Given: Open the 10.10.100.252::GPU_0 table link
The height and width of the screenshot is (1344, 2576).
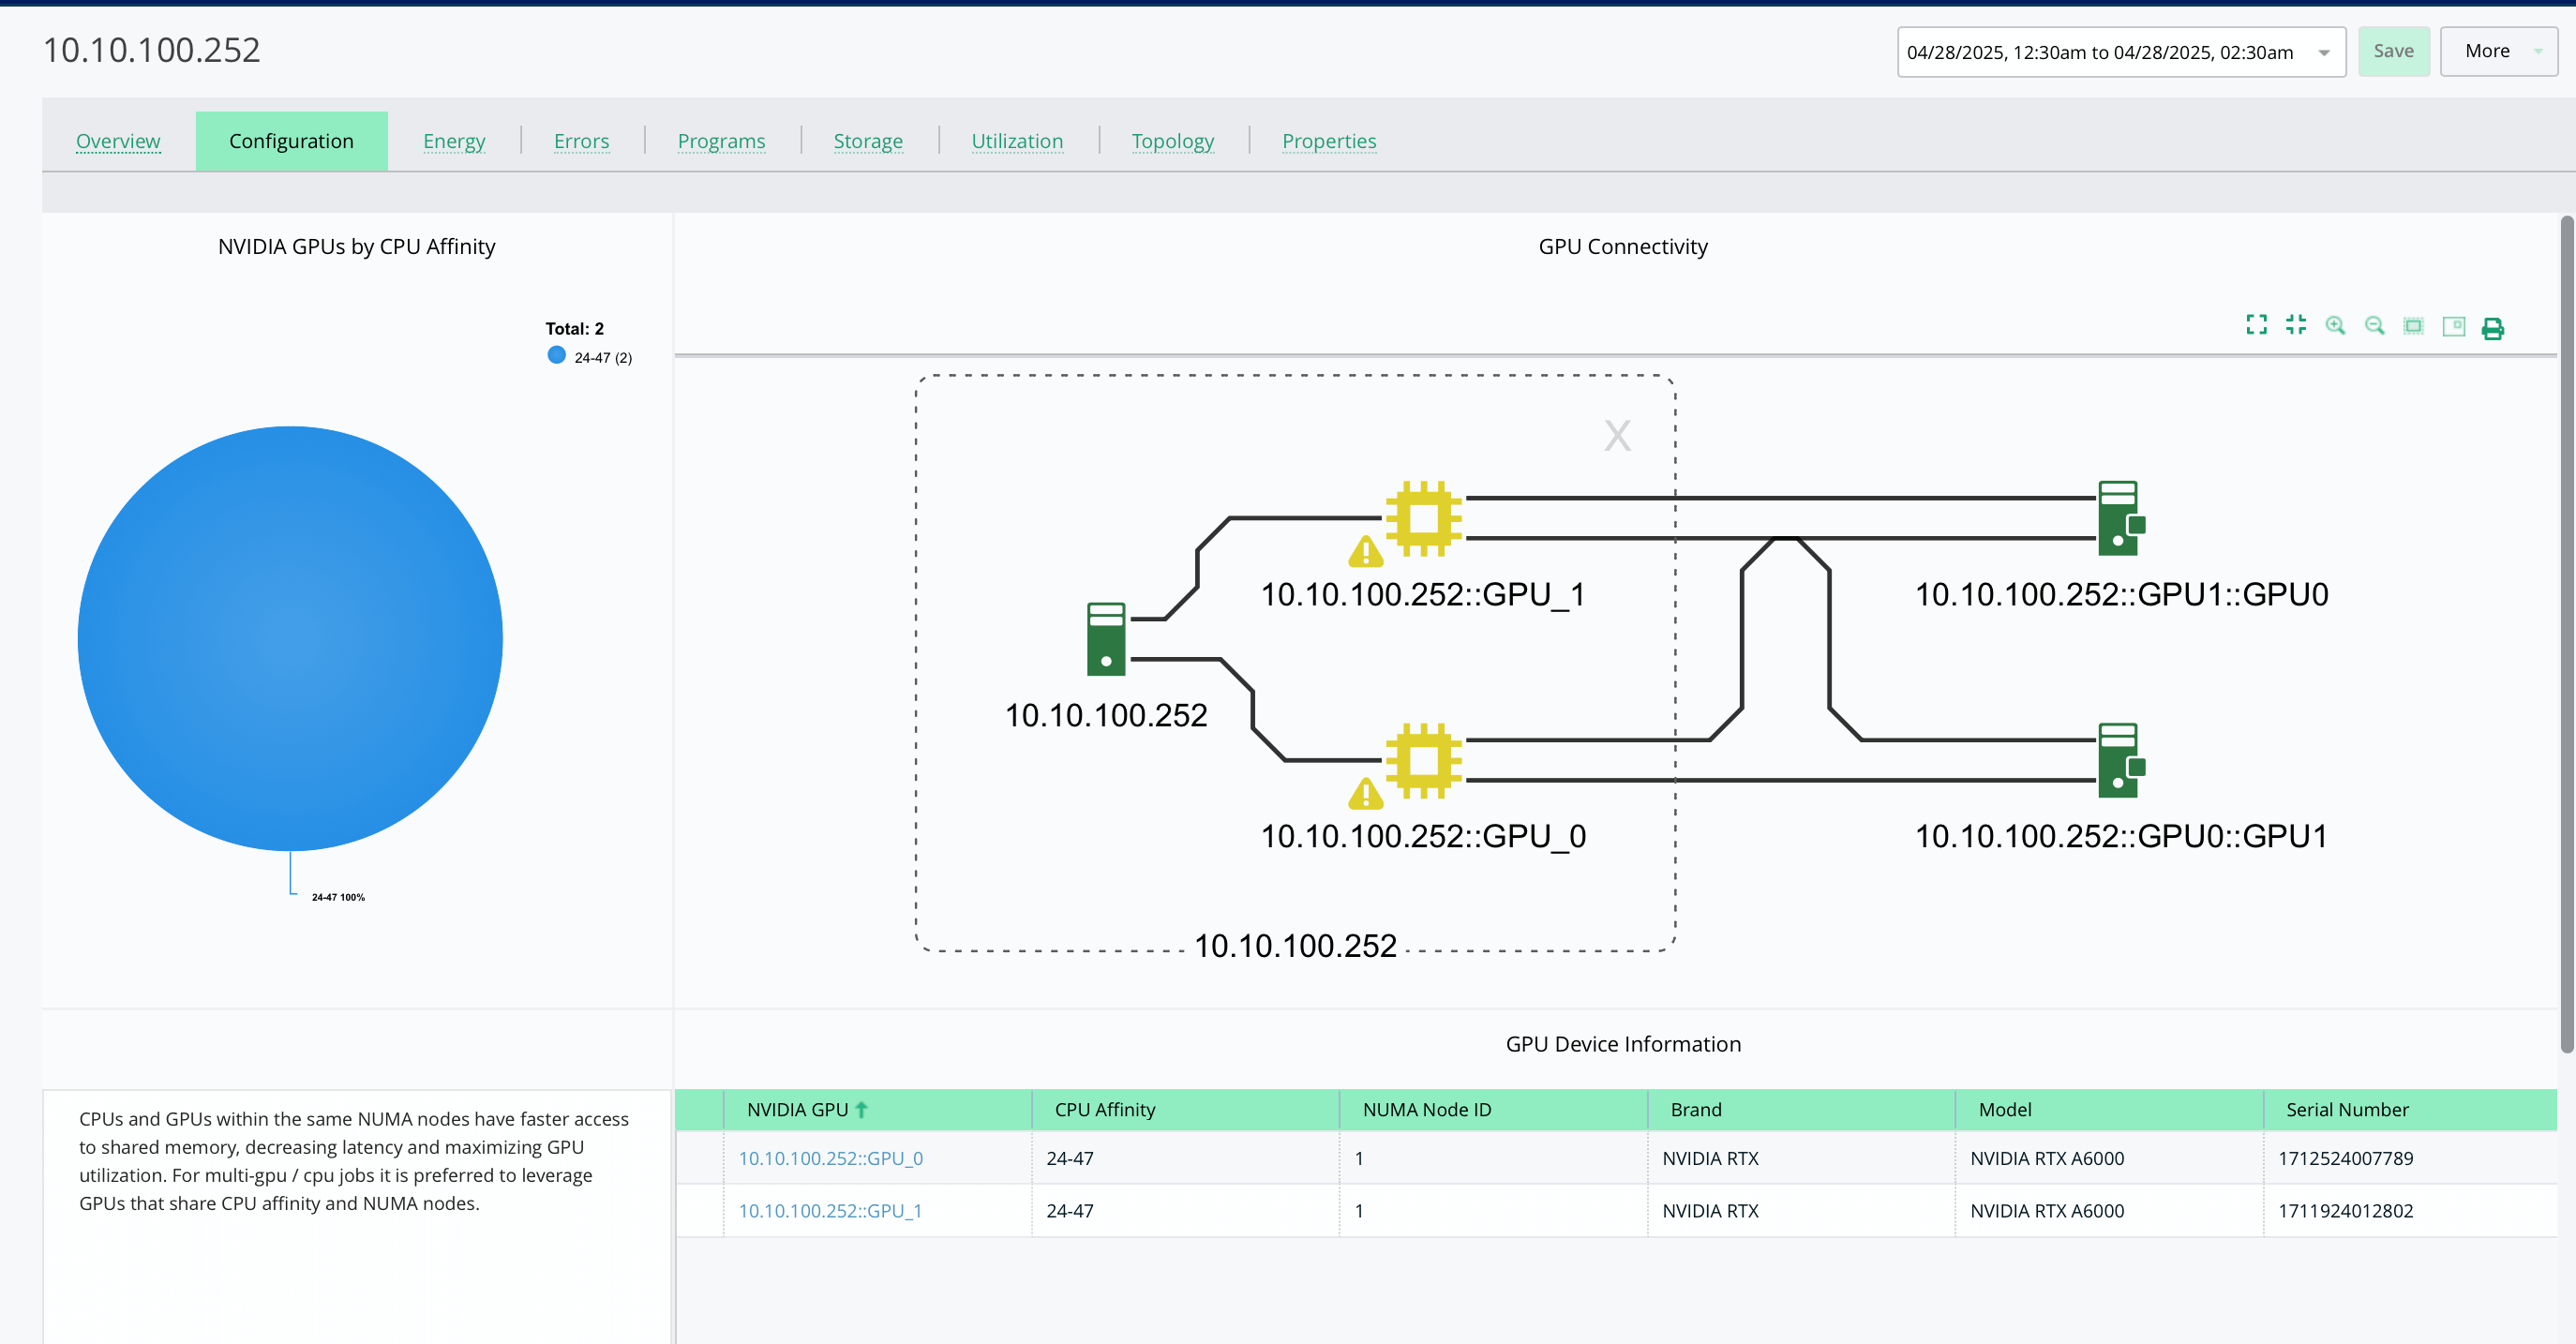Looking at the screenshot, I should click(x=830, y=1158).
